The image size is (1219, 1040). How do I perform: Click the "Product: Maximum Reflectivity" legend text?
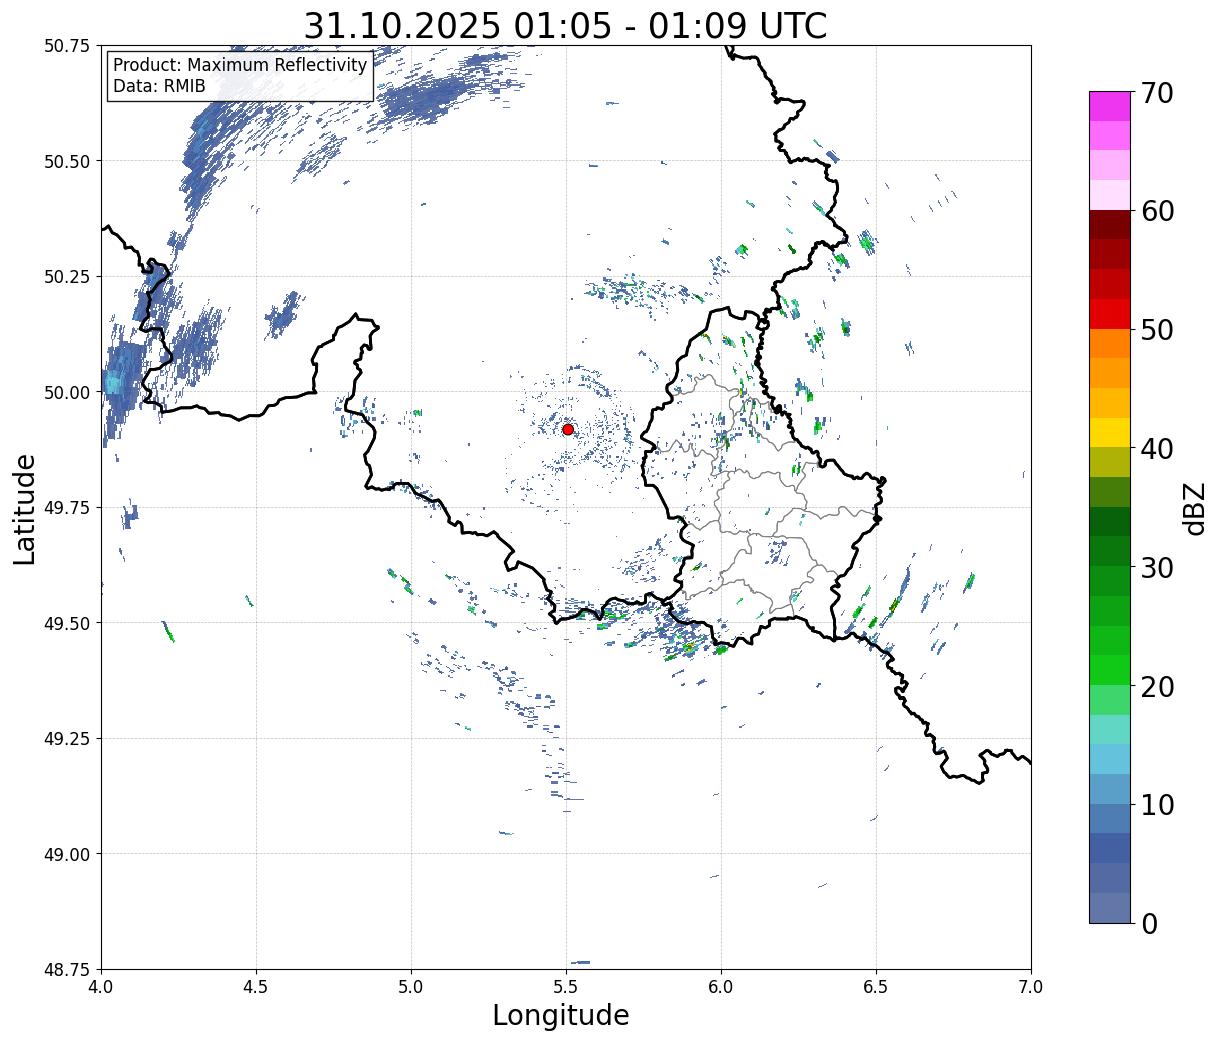240,65
